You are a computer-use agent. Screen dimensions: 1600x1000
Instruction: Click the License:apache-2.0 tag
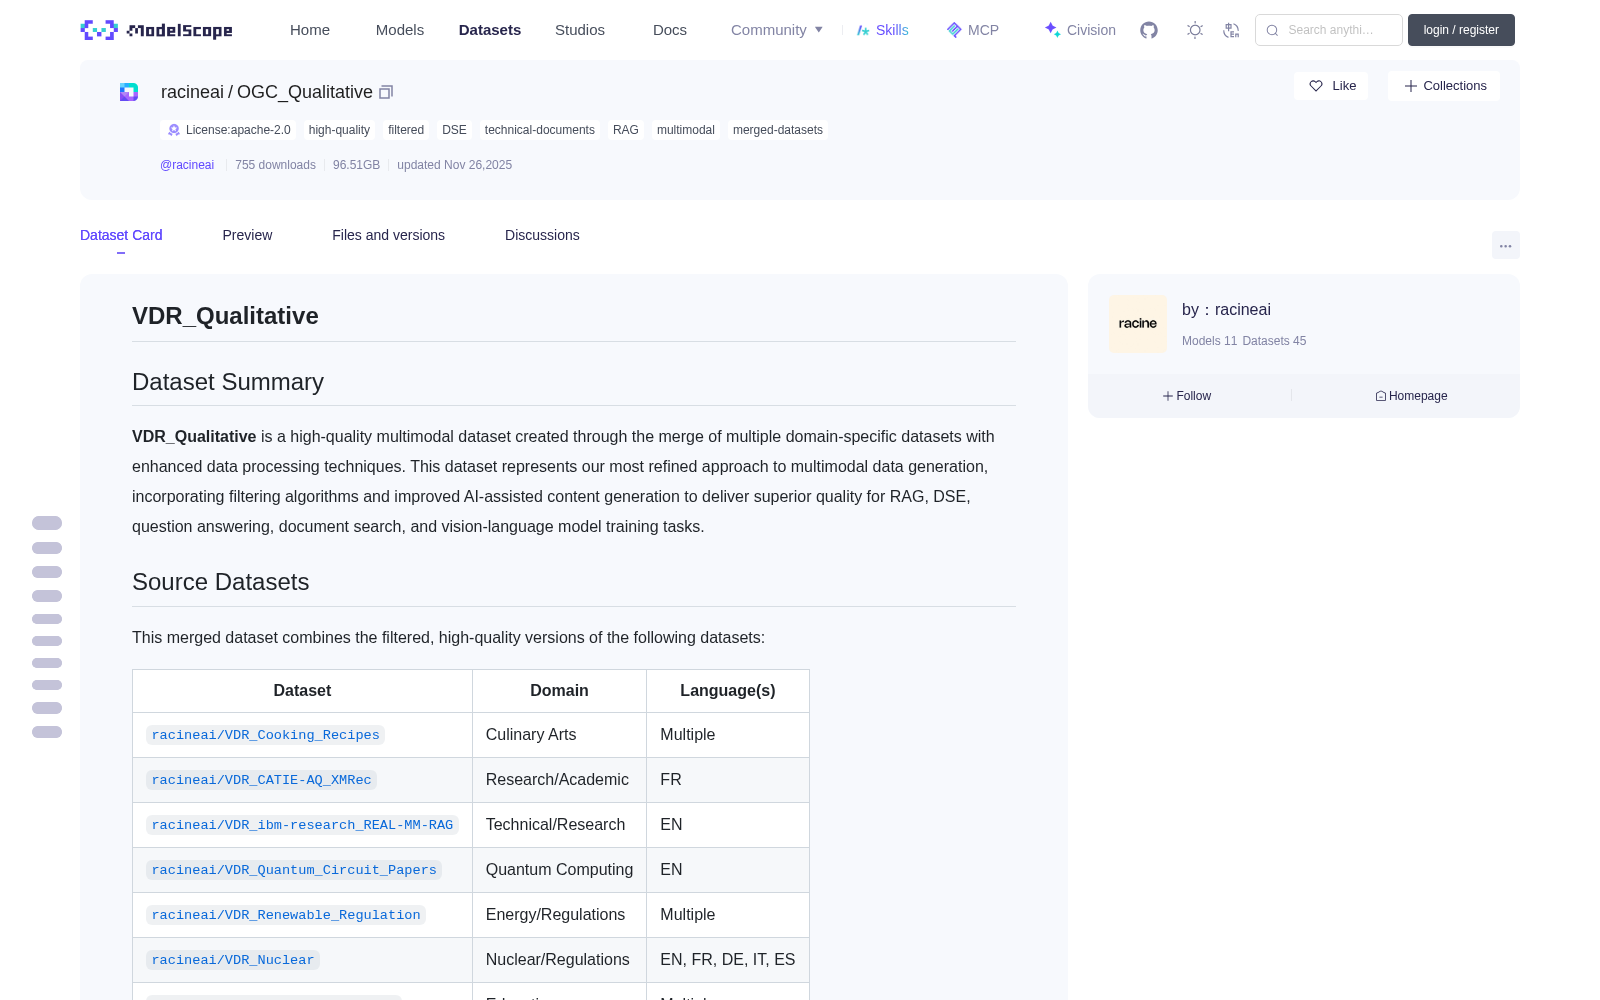tap(229, 130)
